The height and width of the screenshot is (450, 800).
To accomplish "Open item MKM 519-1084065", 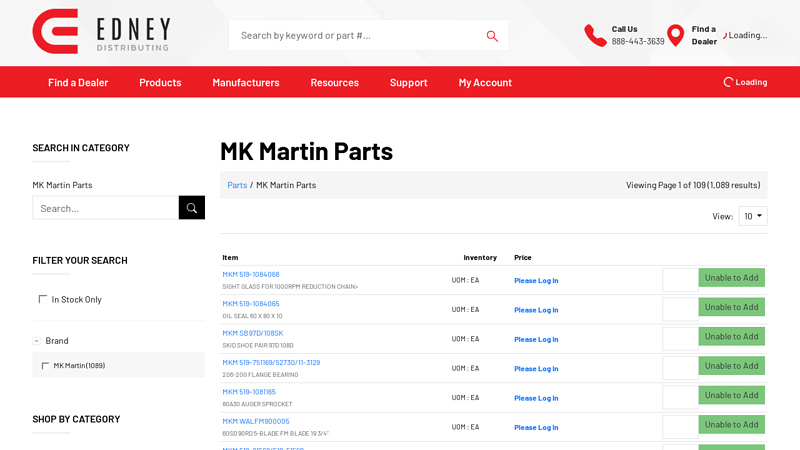I will [x=251, y=304].
